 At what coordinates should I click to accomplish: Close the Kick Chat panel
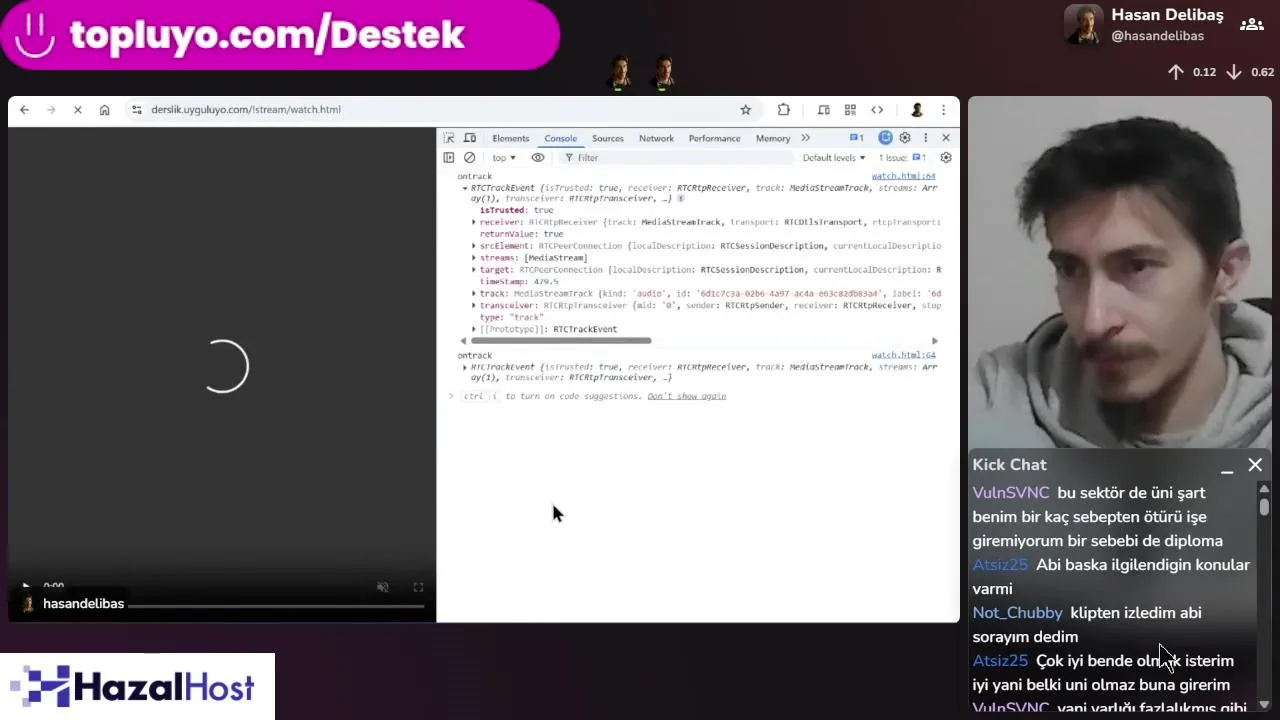coord(1255,465)
